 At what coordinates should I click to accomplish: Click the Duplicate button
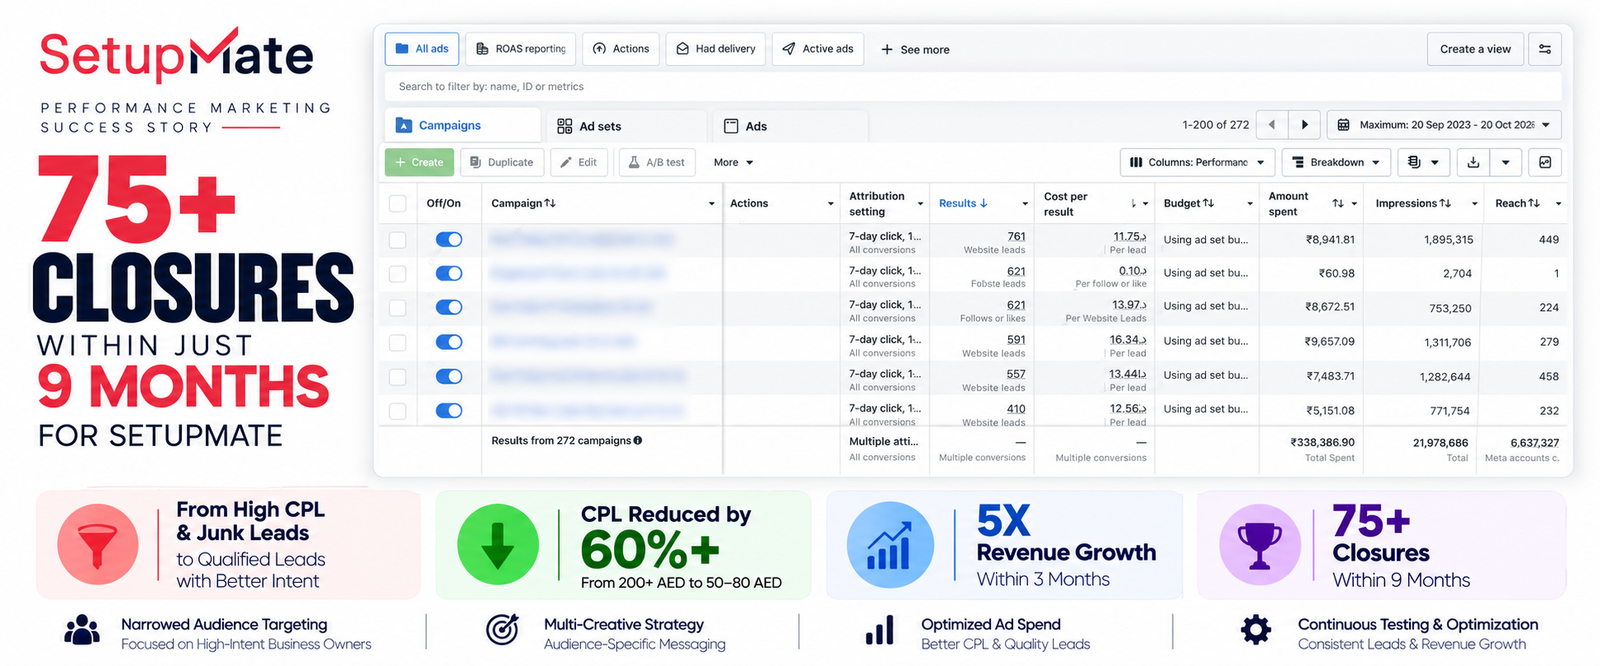pyautogui.click(x=501, y=162)
